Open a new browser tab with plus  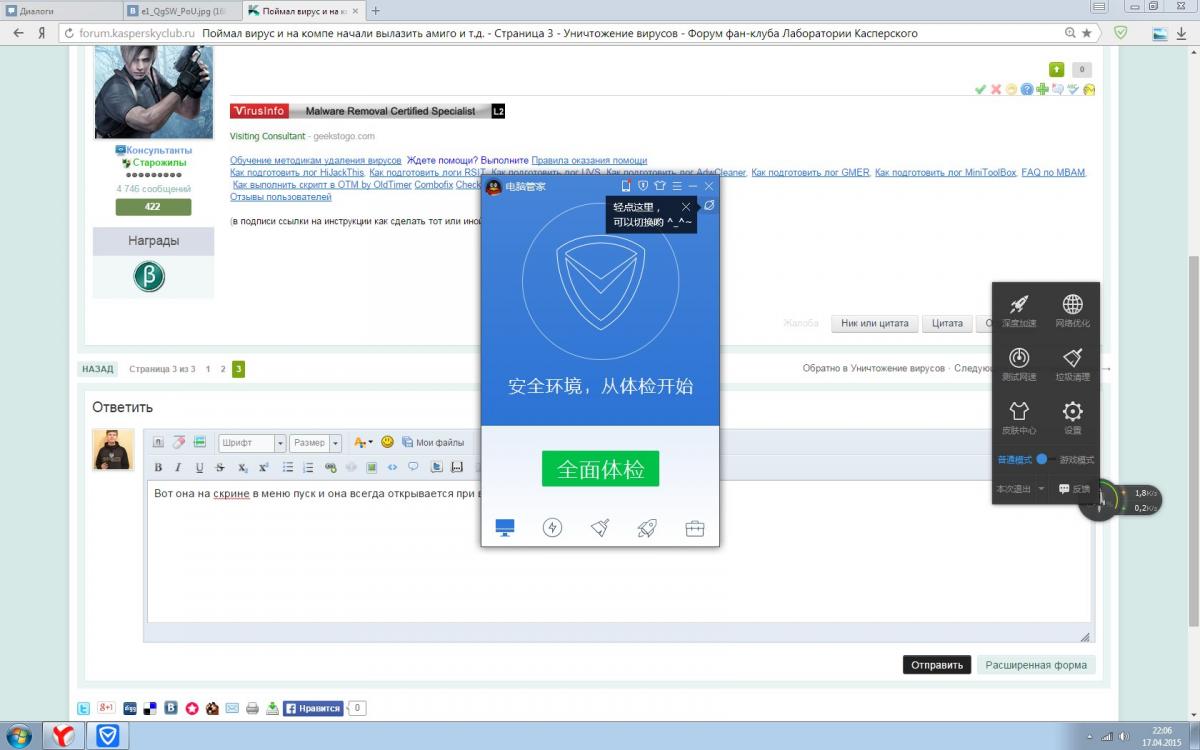click(x=375, y=10)
